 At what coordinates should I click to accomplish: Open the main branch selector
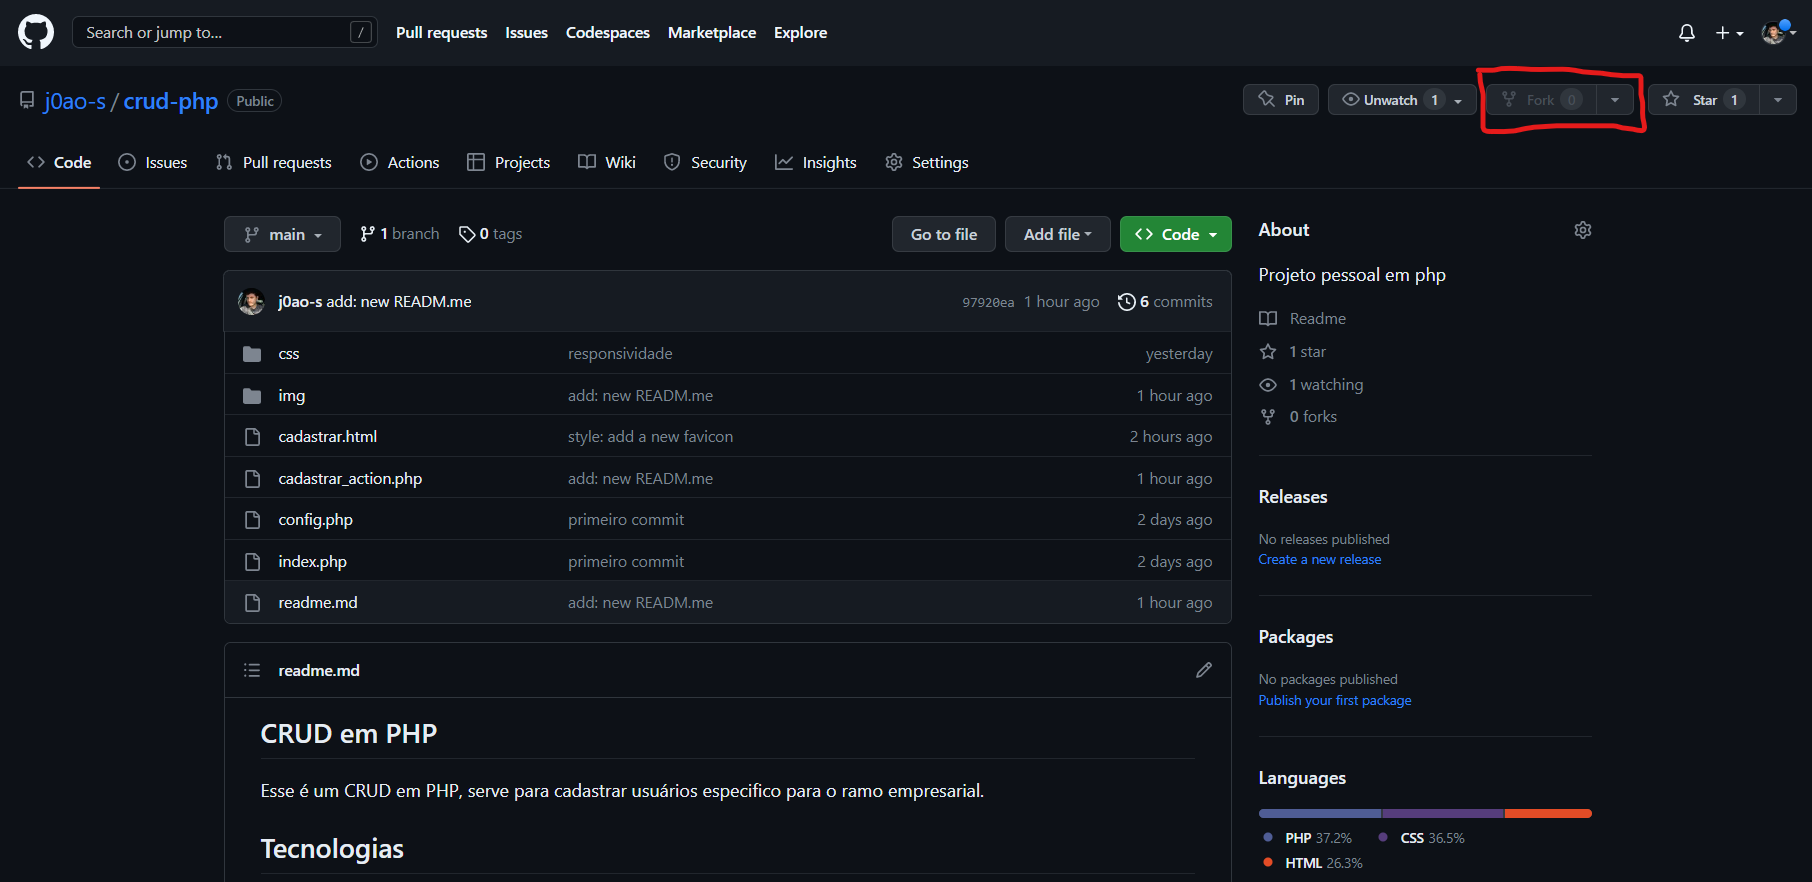click(x=282, y=234)
